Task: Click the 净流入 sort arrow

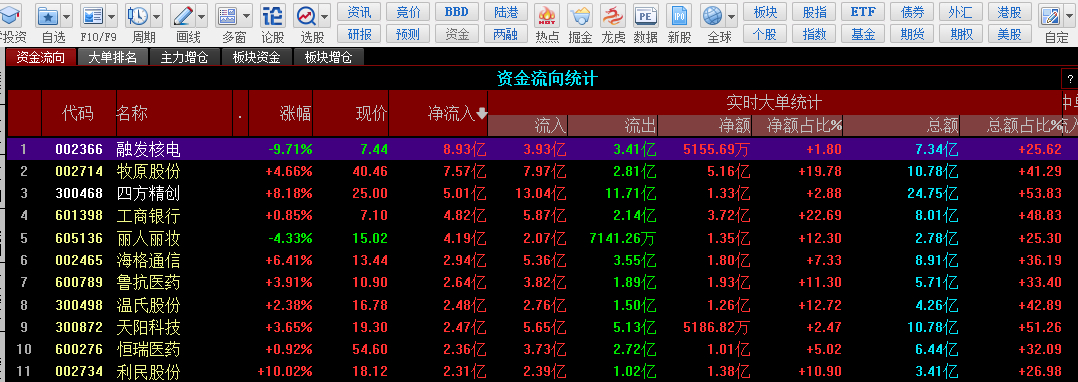Action: 481,113
